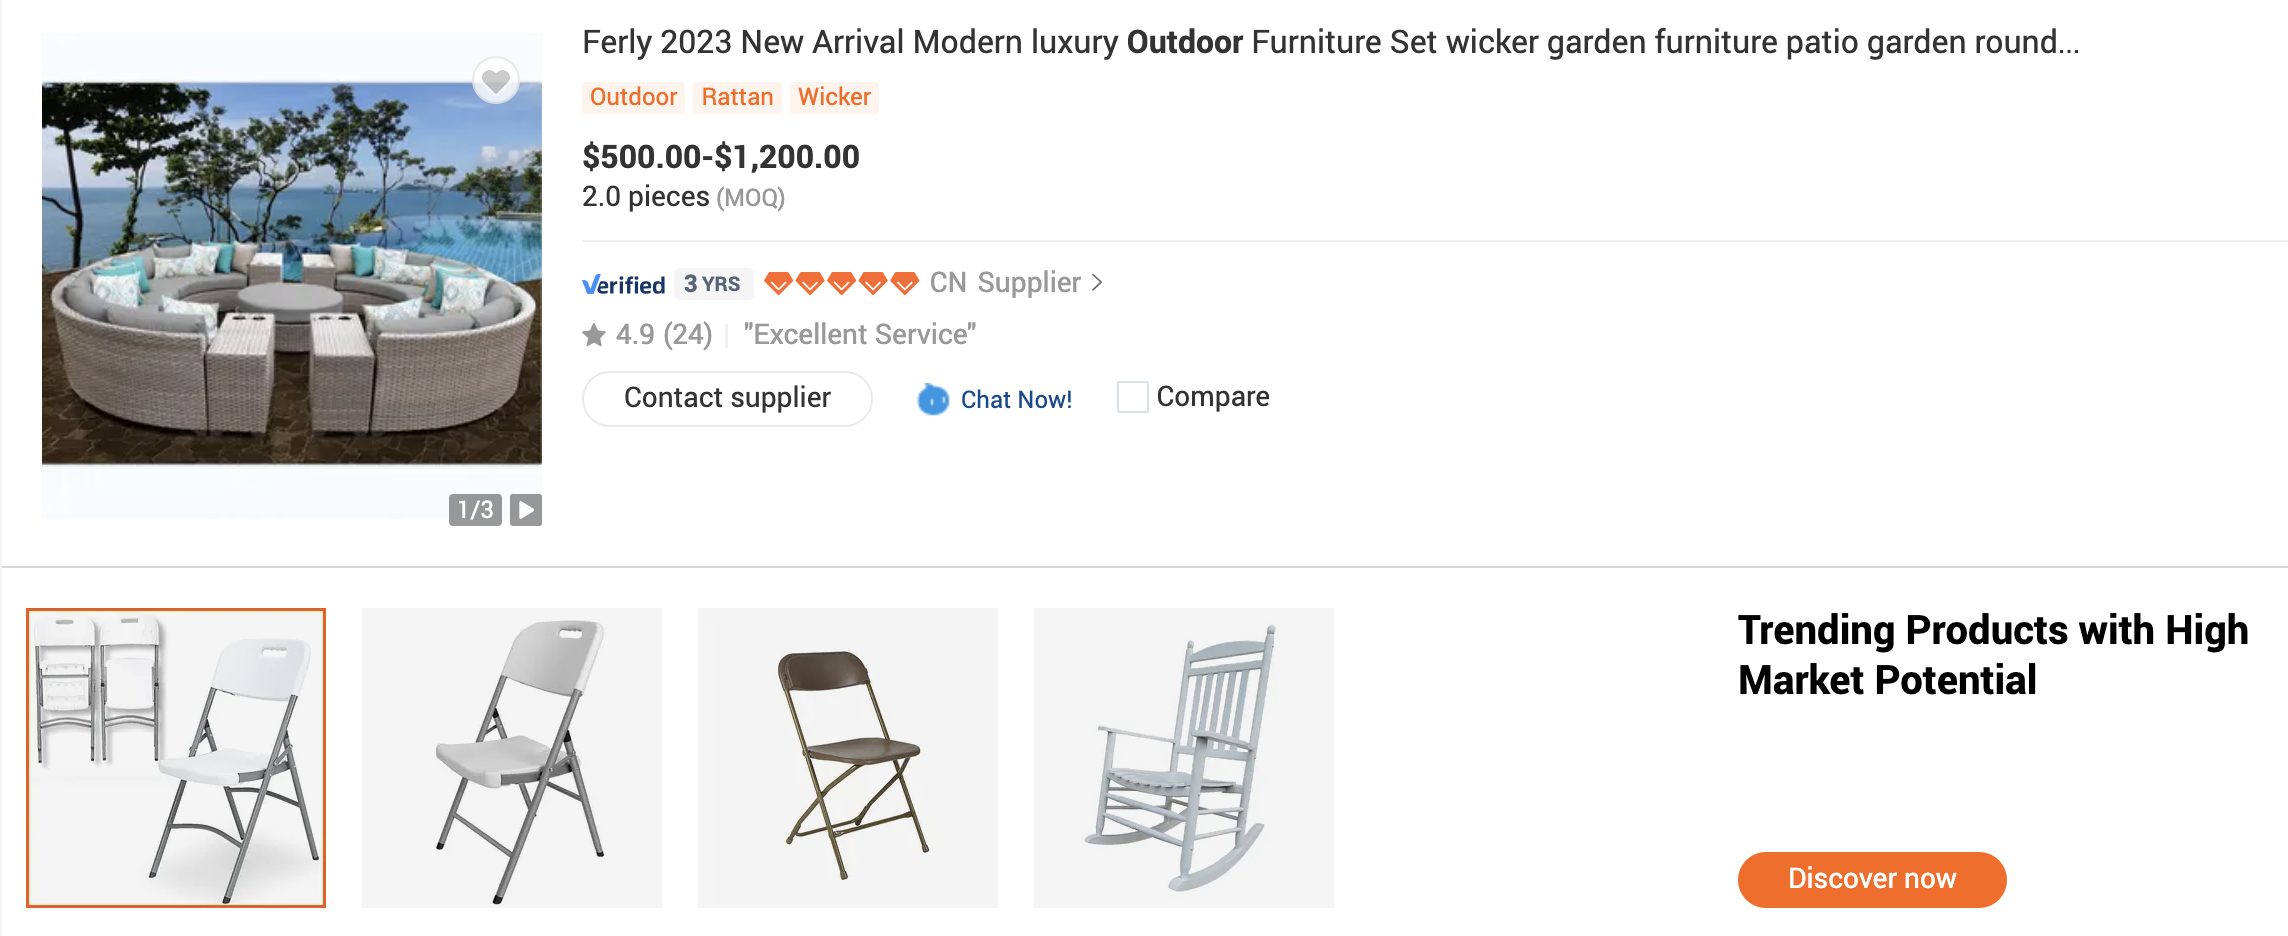Click the Chat Now blue bubble icon
The width and height of the screenshot is (2288, 936).
[x=933, y=399]
